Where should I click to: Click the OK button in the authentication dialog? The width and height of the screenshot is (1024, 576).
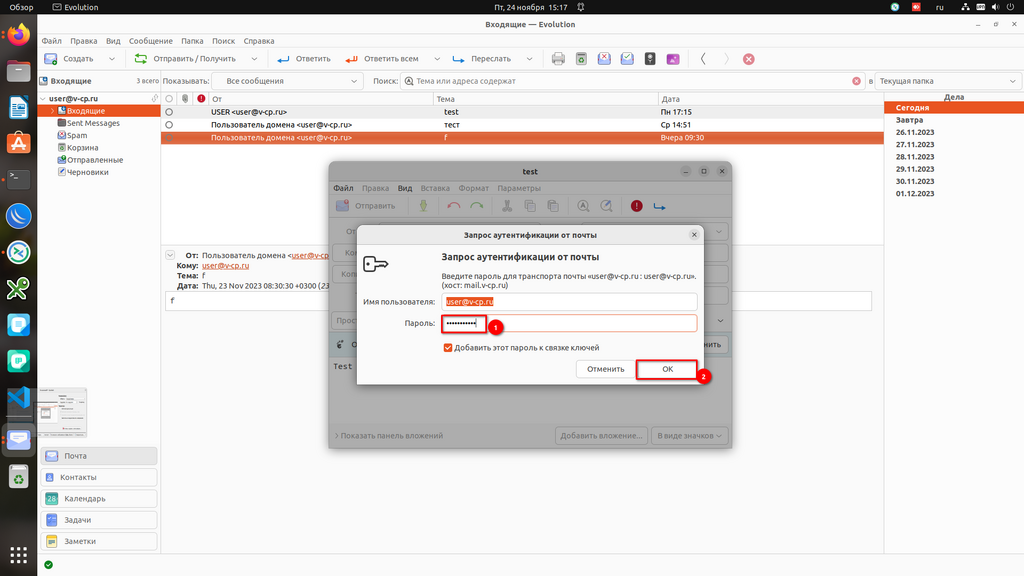pos(667,369)
